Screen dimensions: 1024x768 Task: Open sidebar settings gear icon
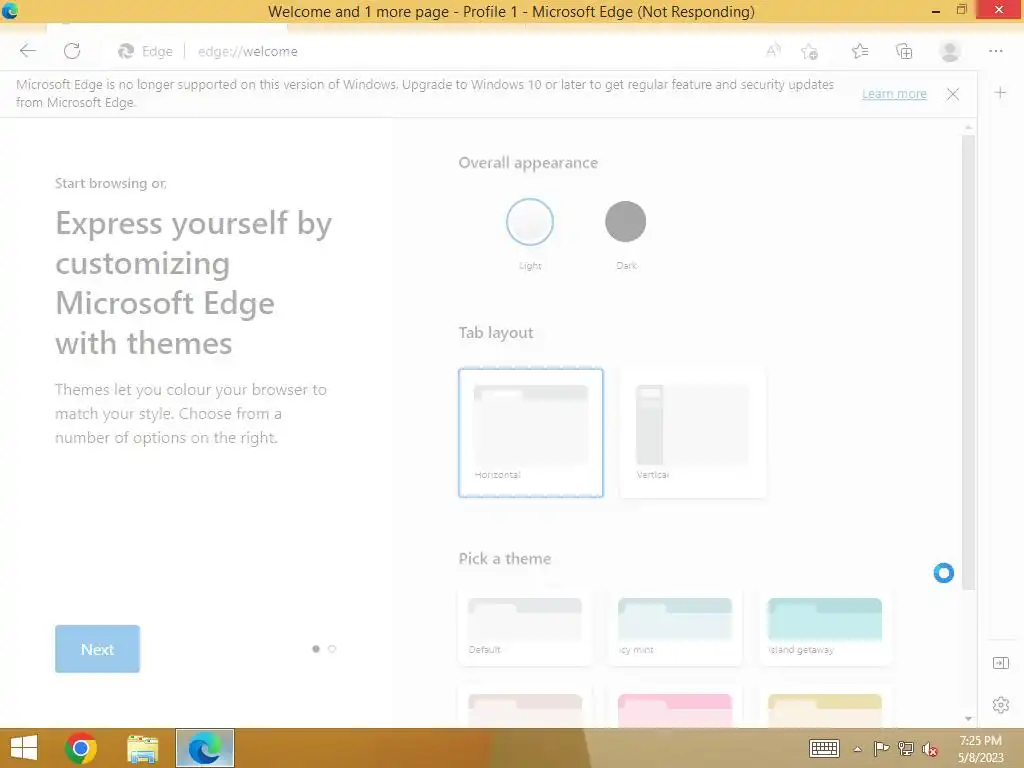[x=1000, y=705]
